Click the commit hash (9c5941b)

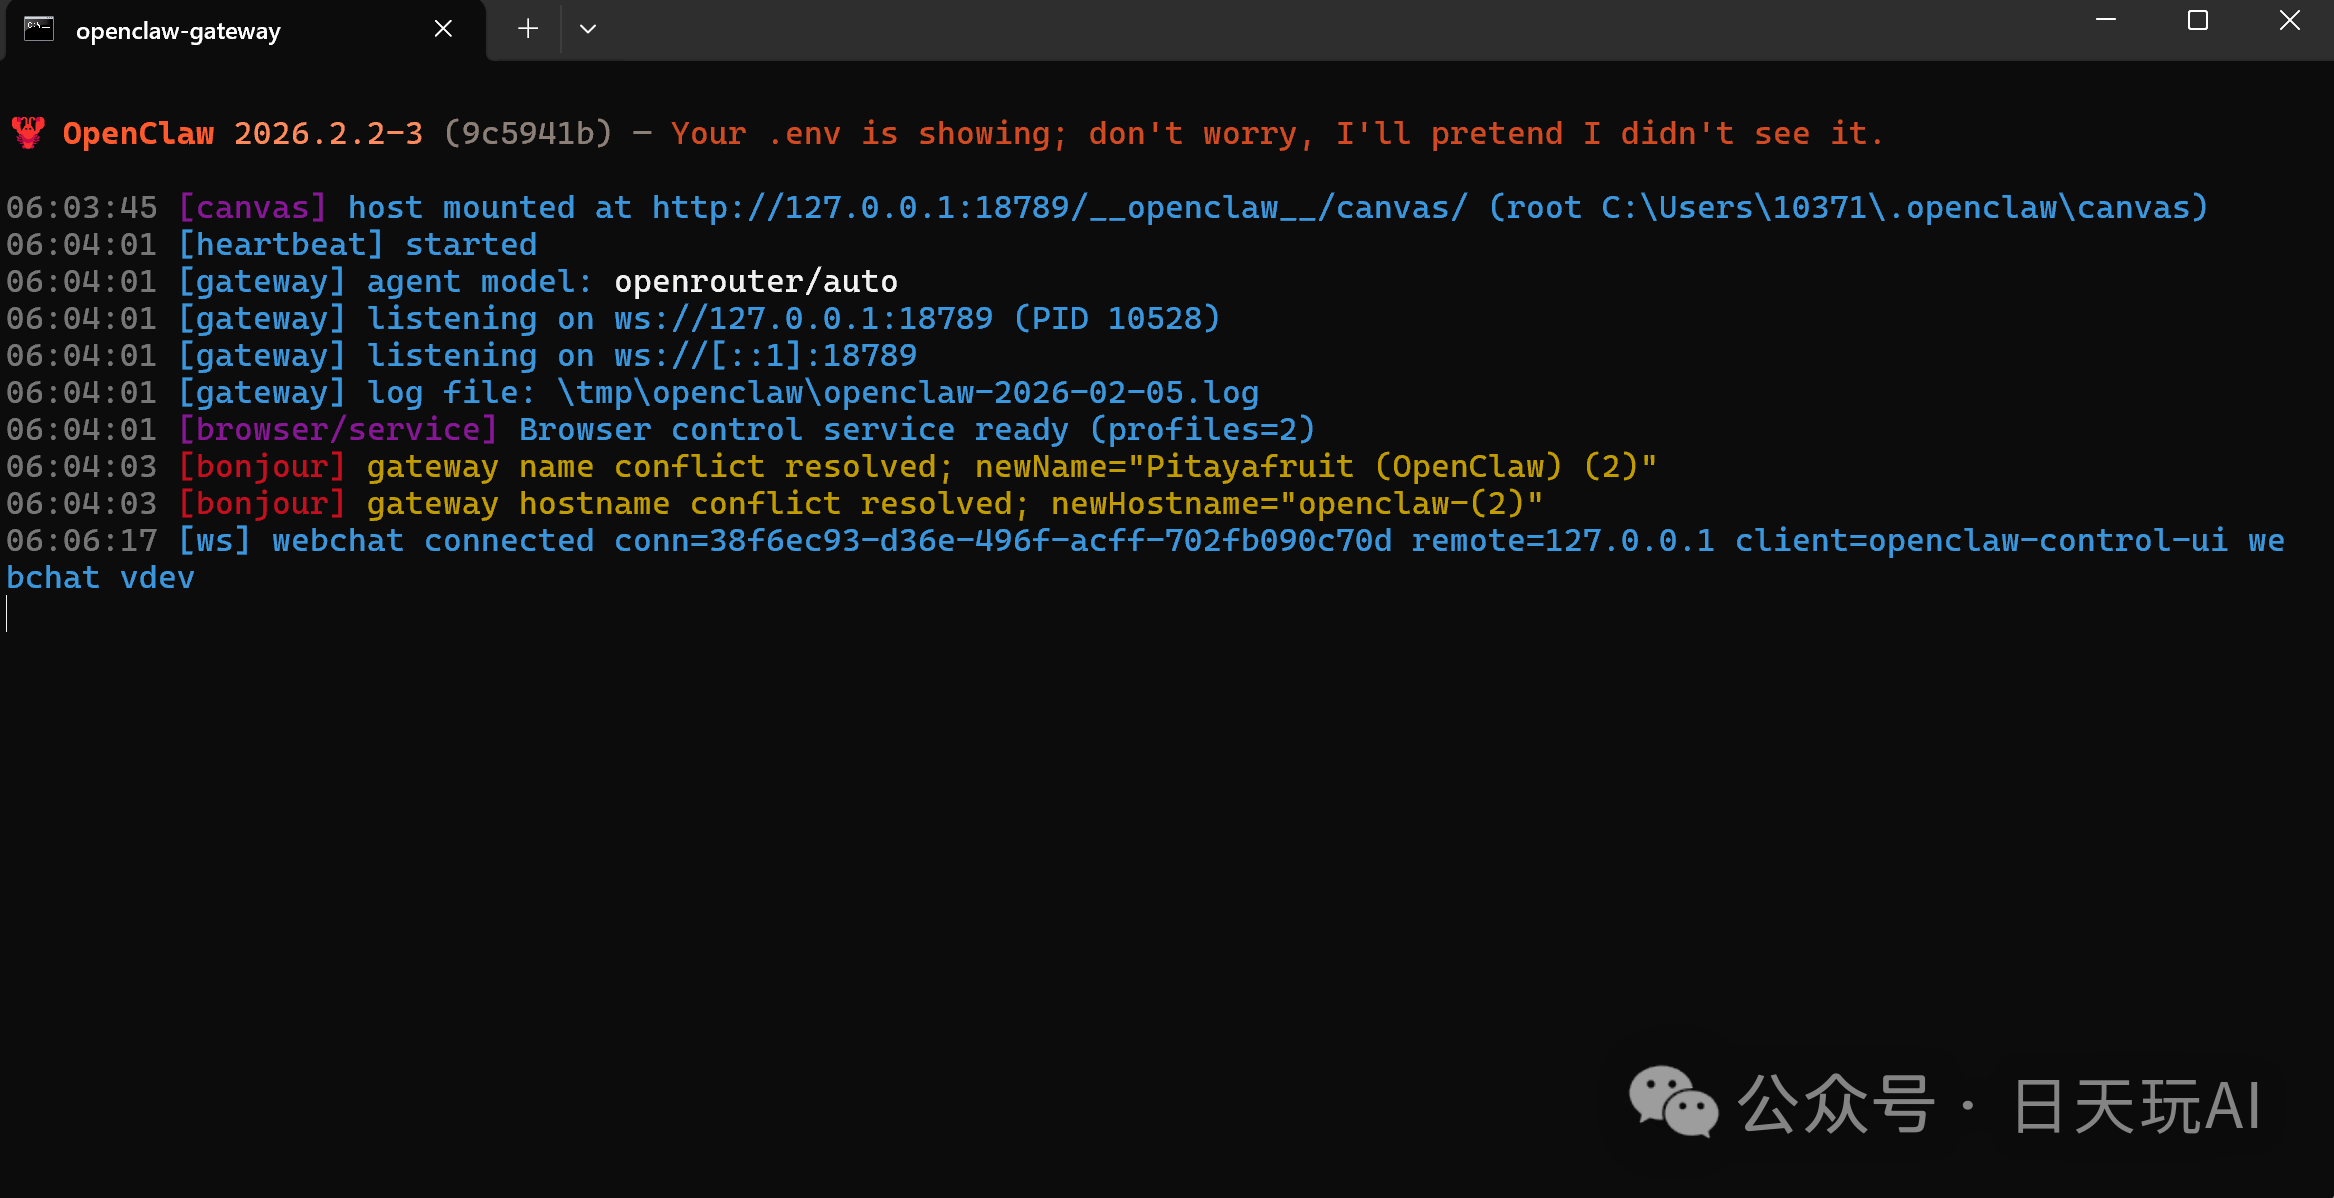pyautogui.click(x=527, y=133)
